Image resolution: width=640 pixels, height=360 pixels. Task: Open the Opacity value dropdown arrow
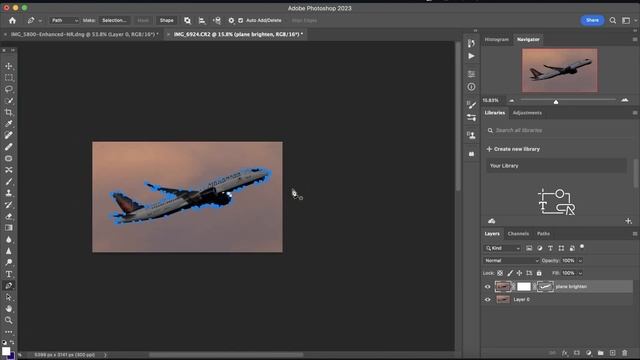point(580,260)
